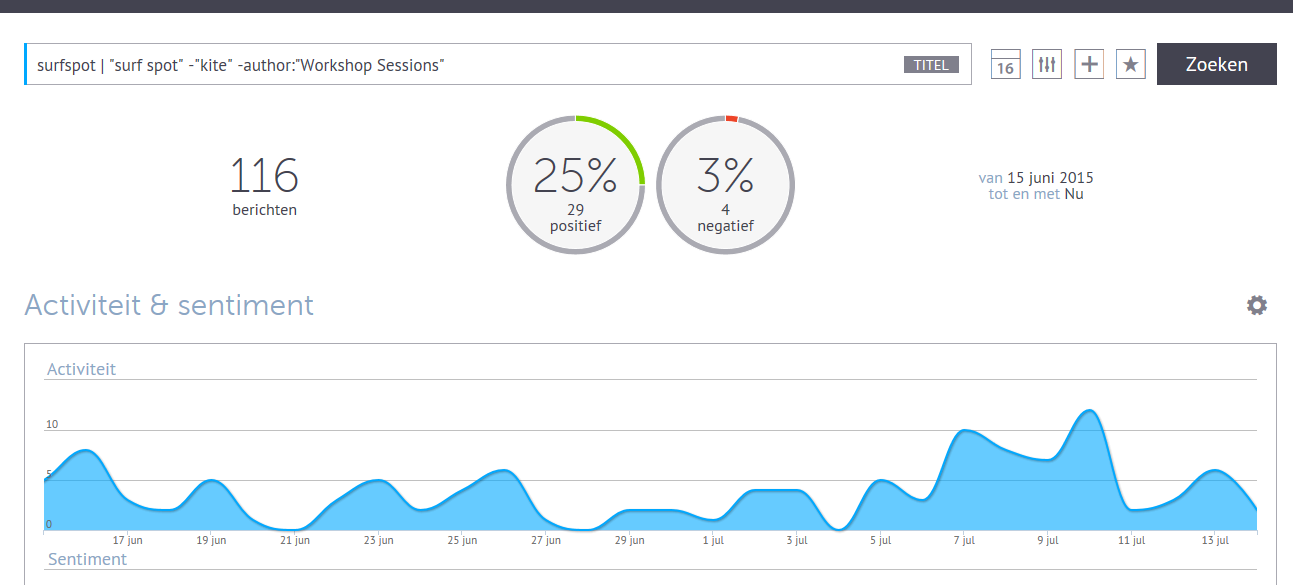
Task: Click the 7 jul axis label
Action: tap(964, 540)
